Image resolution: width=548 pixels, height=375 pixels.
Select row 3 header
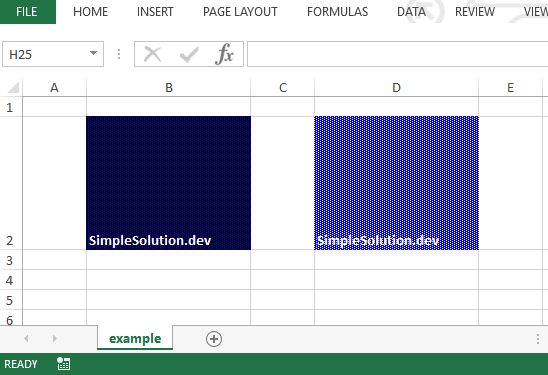point(10,260)
